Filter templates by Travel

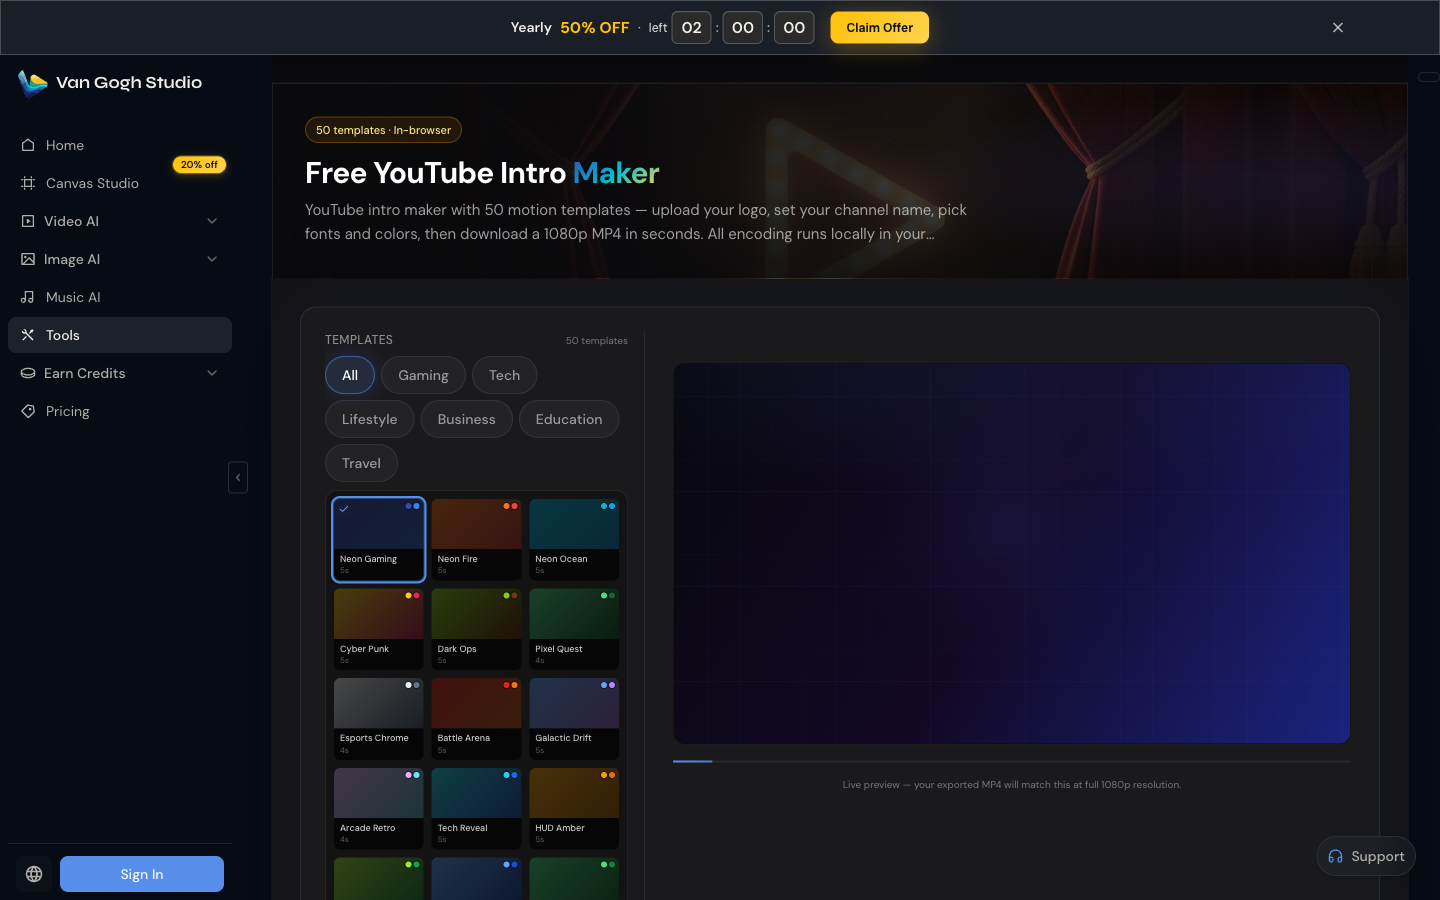pos(361,463)
